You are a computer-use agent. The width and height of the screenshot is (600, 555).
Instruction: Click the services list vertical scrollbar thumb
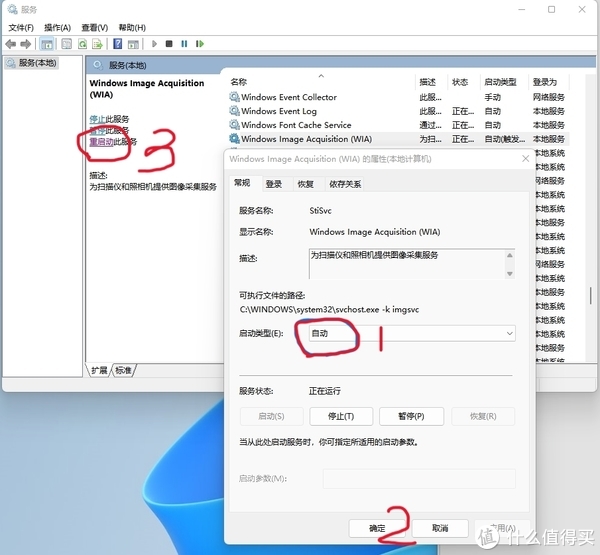click(591, 295)
